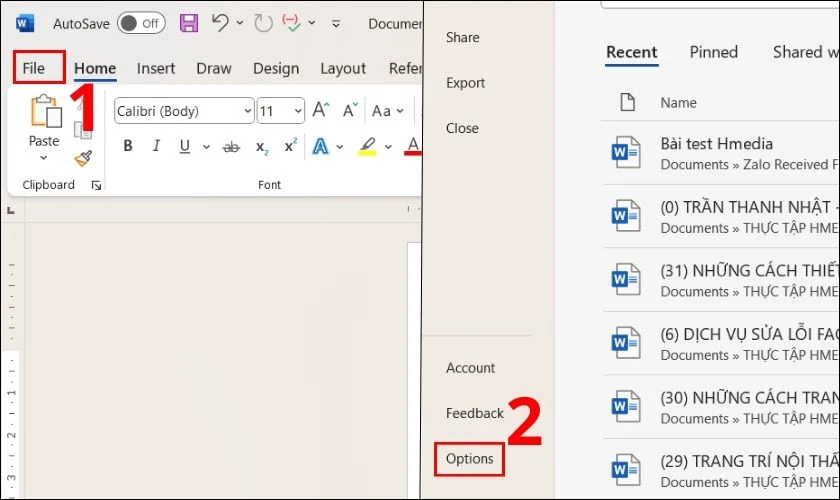840x500 pixels.
Task: Open the Design ribbon tab
Action: point(276,69)
